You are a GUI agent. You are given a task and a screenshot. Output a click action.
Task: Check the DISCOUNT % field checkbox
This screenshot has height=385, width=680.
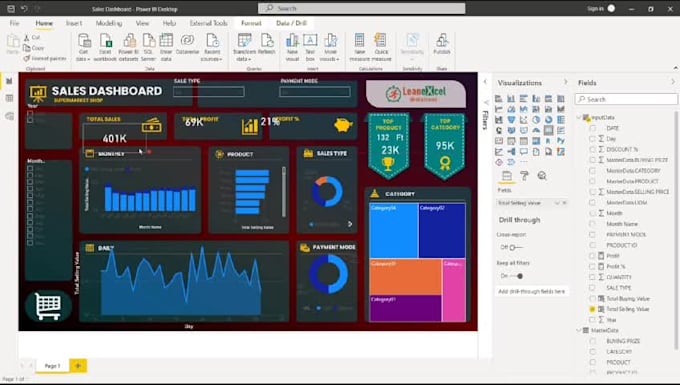pos(592,149)
